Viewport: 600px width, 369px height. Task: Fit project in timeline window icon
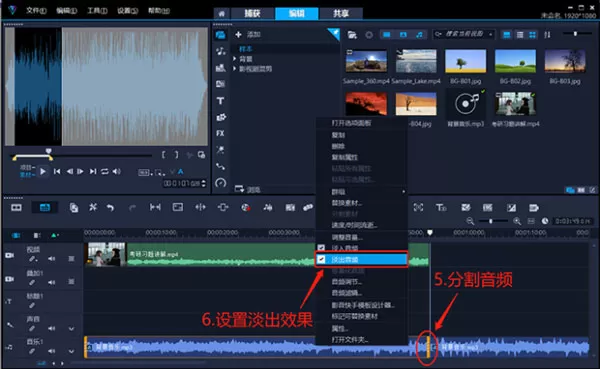531,221
